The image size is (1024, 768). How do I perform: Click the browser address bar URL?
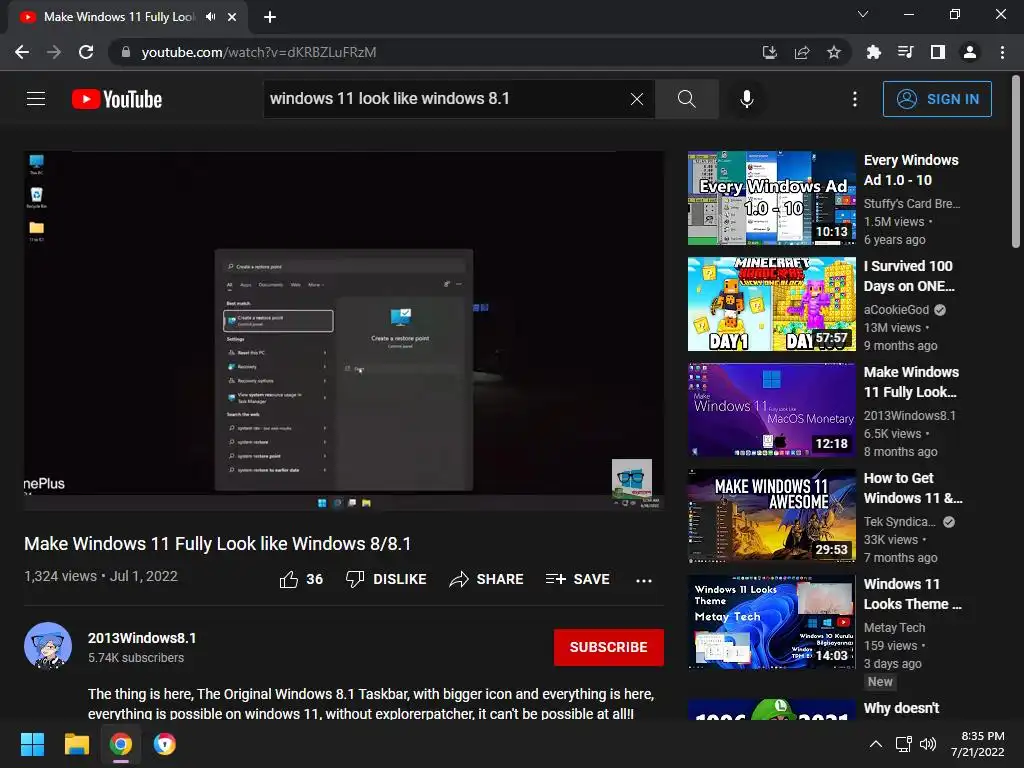pyautogui.click(x=259, y=52)
